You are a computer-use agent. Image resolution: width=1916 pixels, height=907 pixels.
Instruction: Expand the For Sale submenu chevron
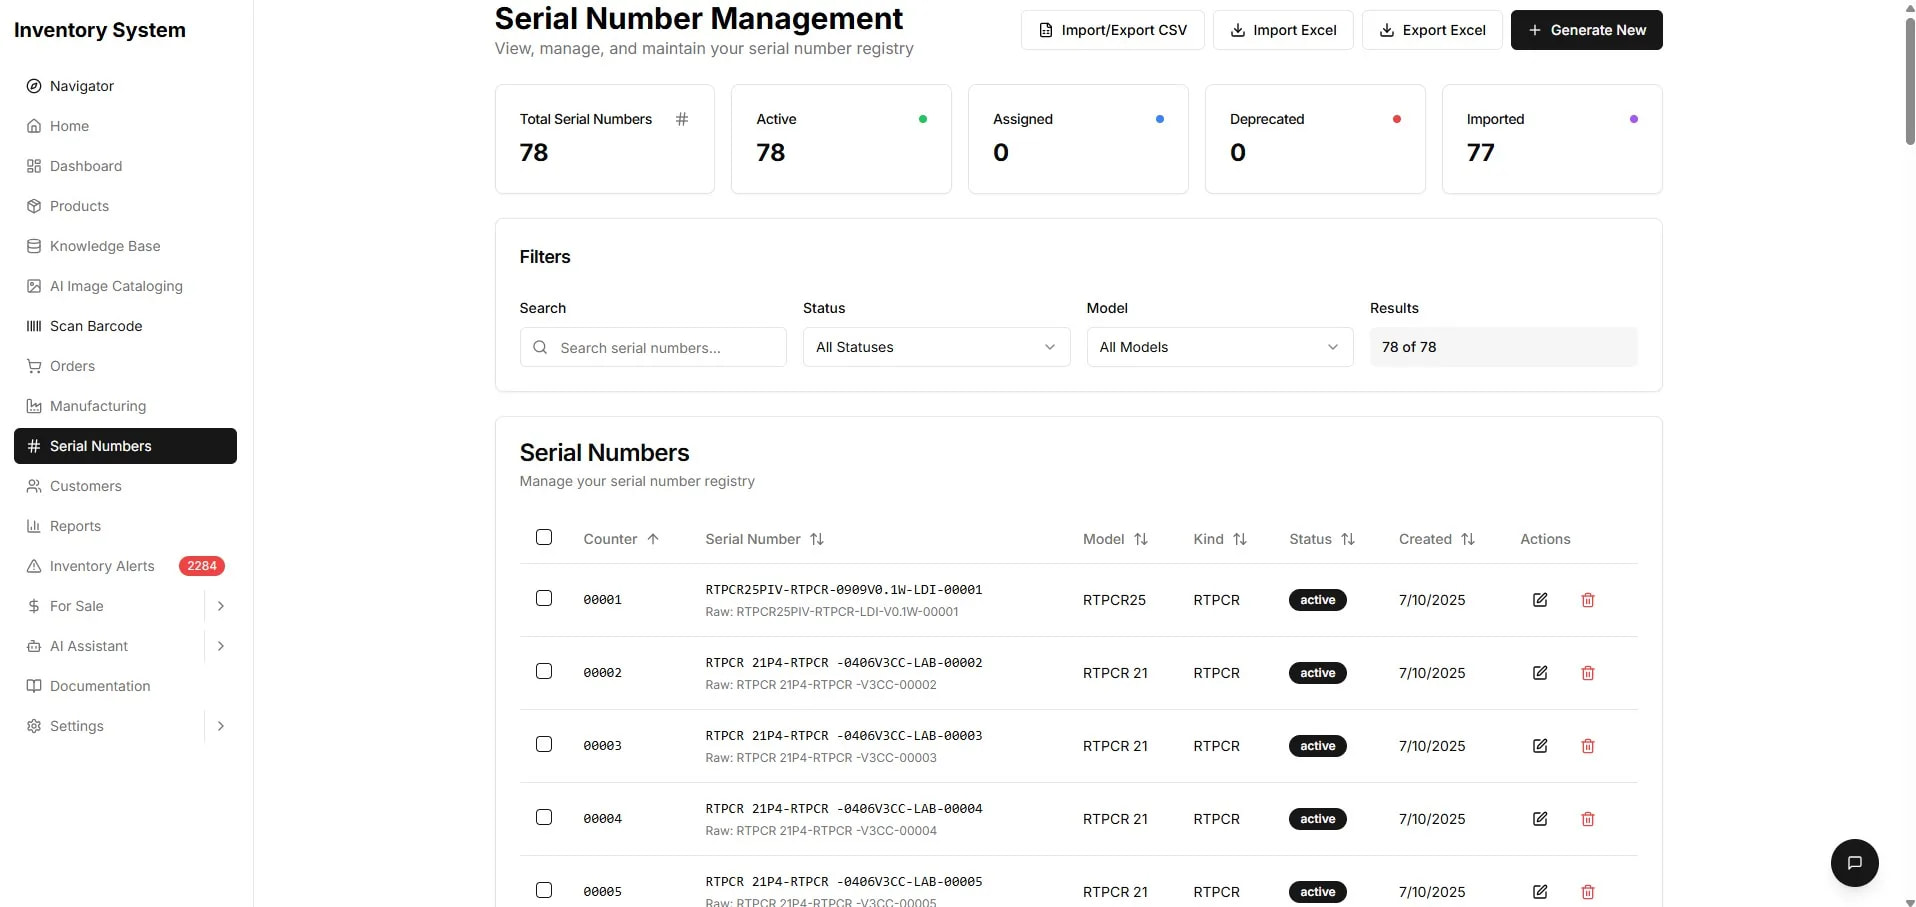coord(221,606)
